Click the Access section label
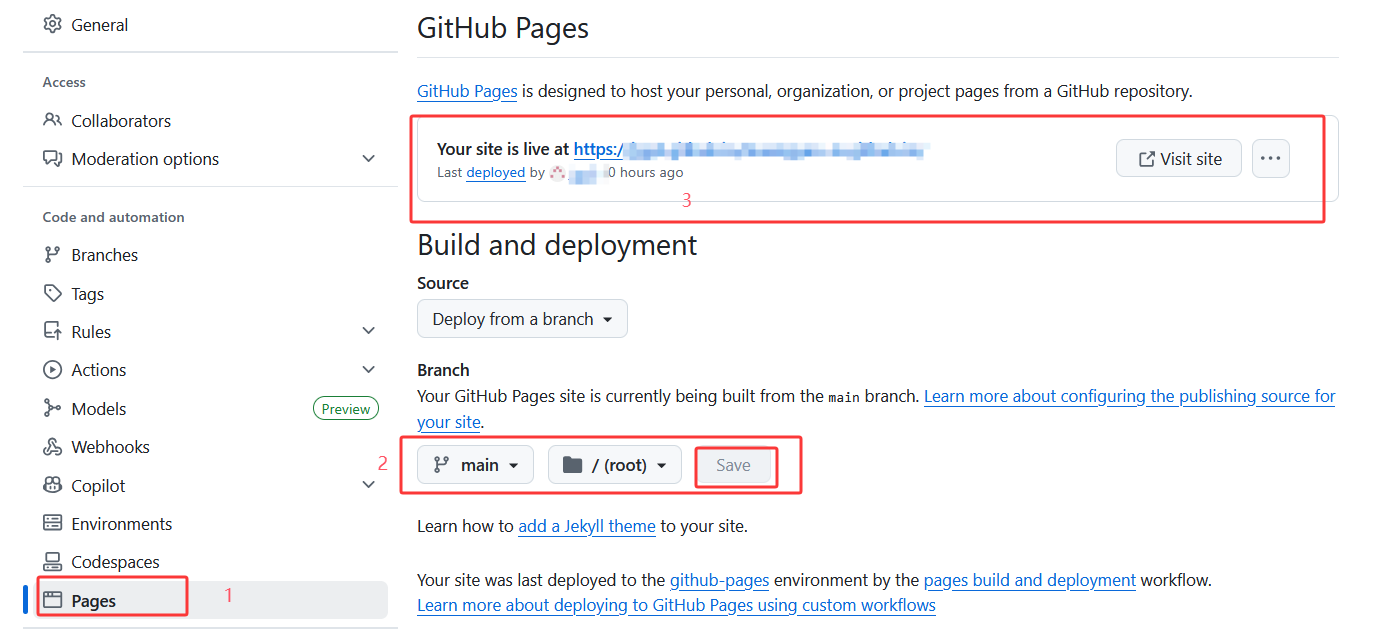 (x=64, y=82)
